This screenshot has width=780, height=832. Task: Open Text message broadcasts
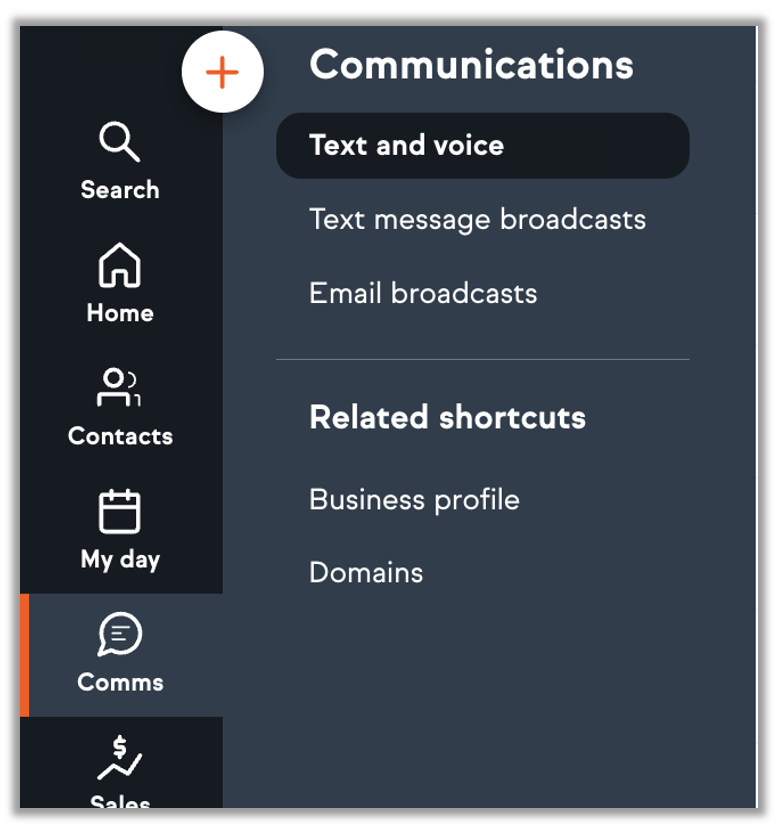click(x=477, y=220)
